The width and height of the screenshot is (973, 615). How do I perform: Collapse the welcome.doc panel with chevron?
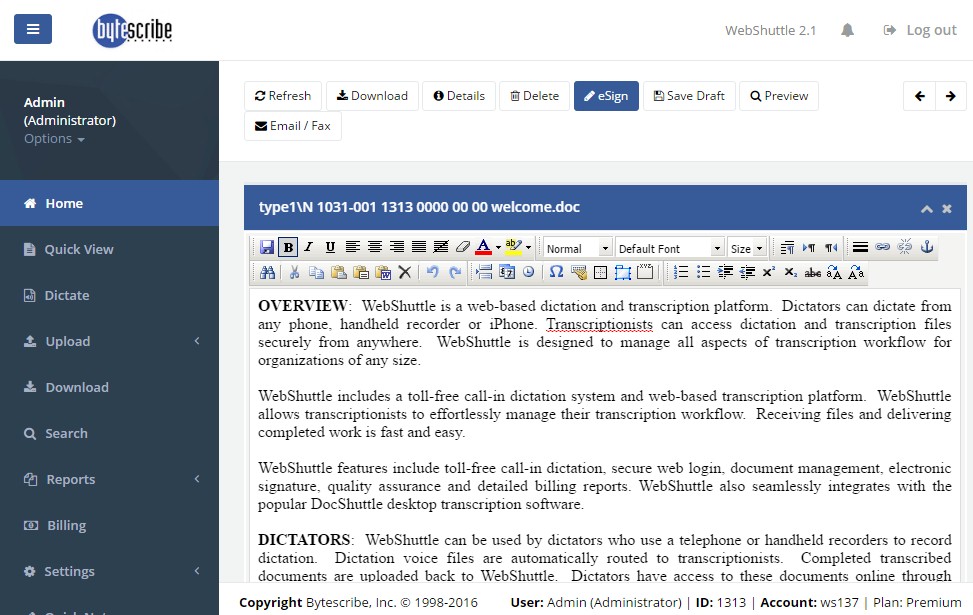(x=926, y=209)
